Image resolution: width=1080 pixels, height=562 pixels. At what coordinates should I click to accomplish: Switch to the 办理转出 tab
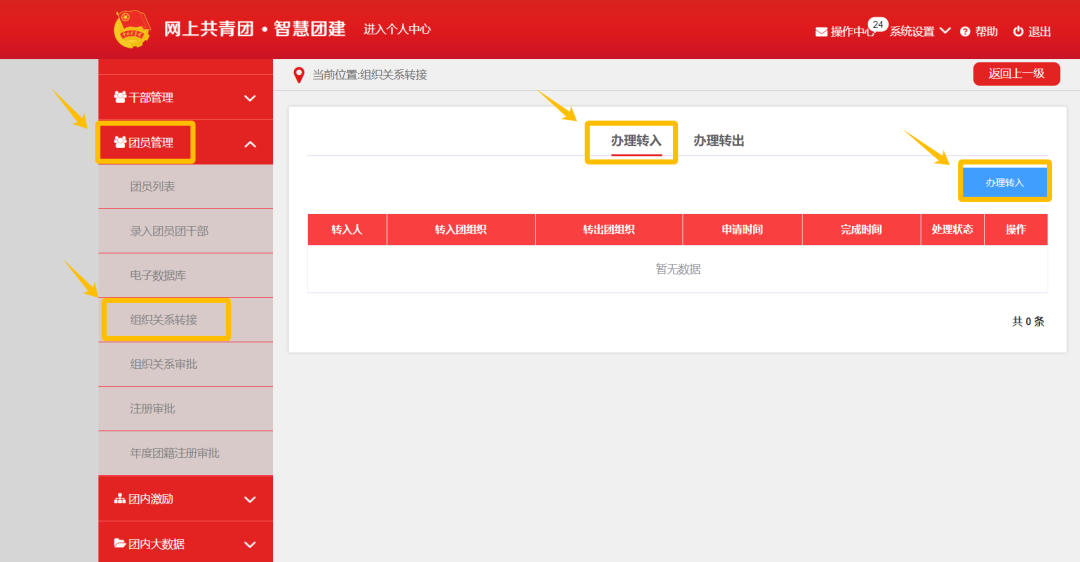pyautogui.click(x=718, y=141)
